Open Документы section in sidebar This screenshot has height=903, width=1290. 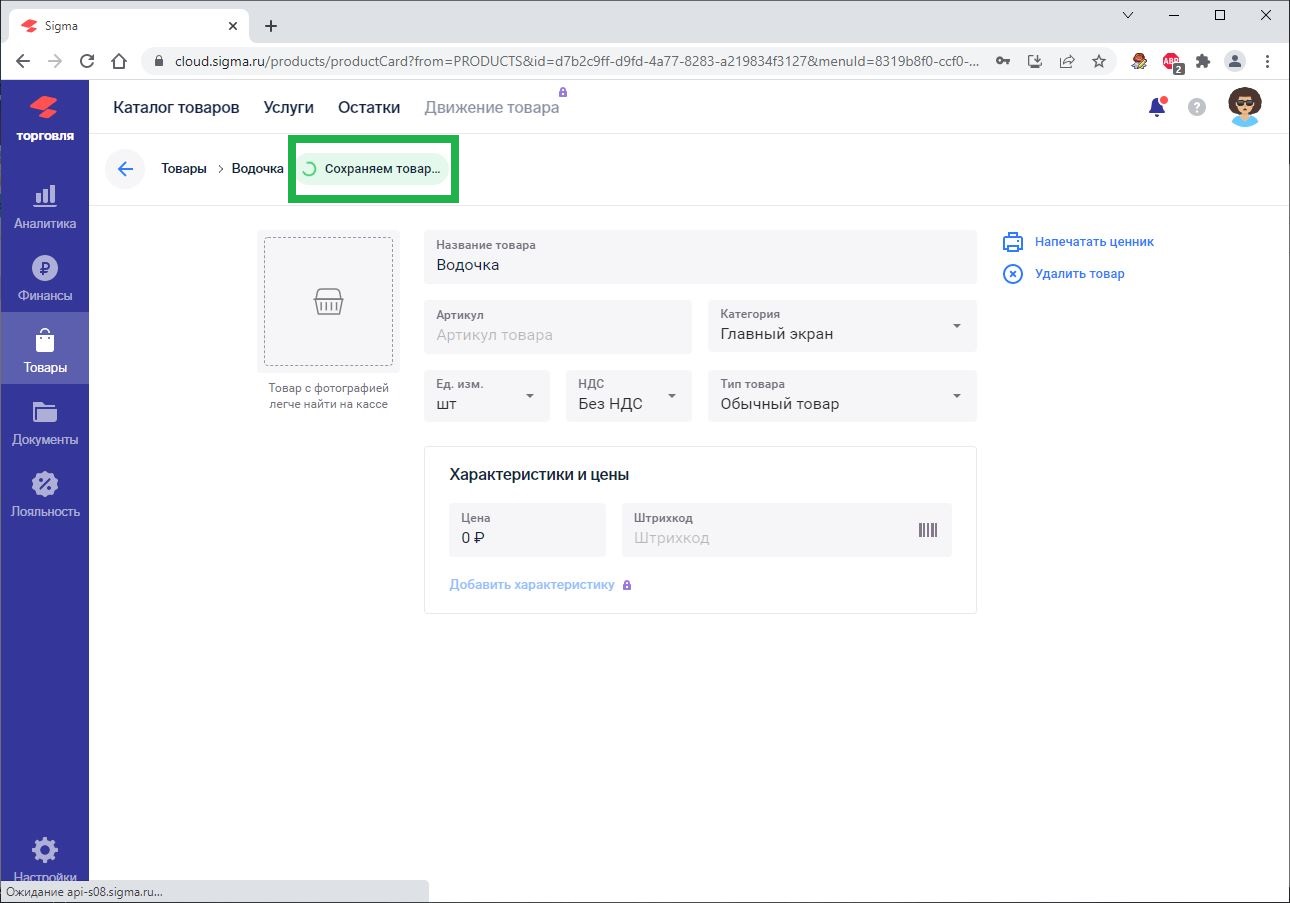coord(45,423)
